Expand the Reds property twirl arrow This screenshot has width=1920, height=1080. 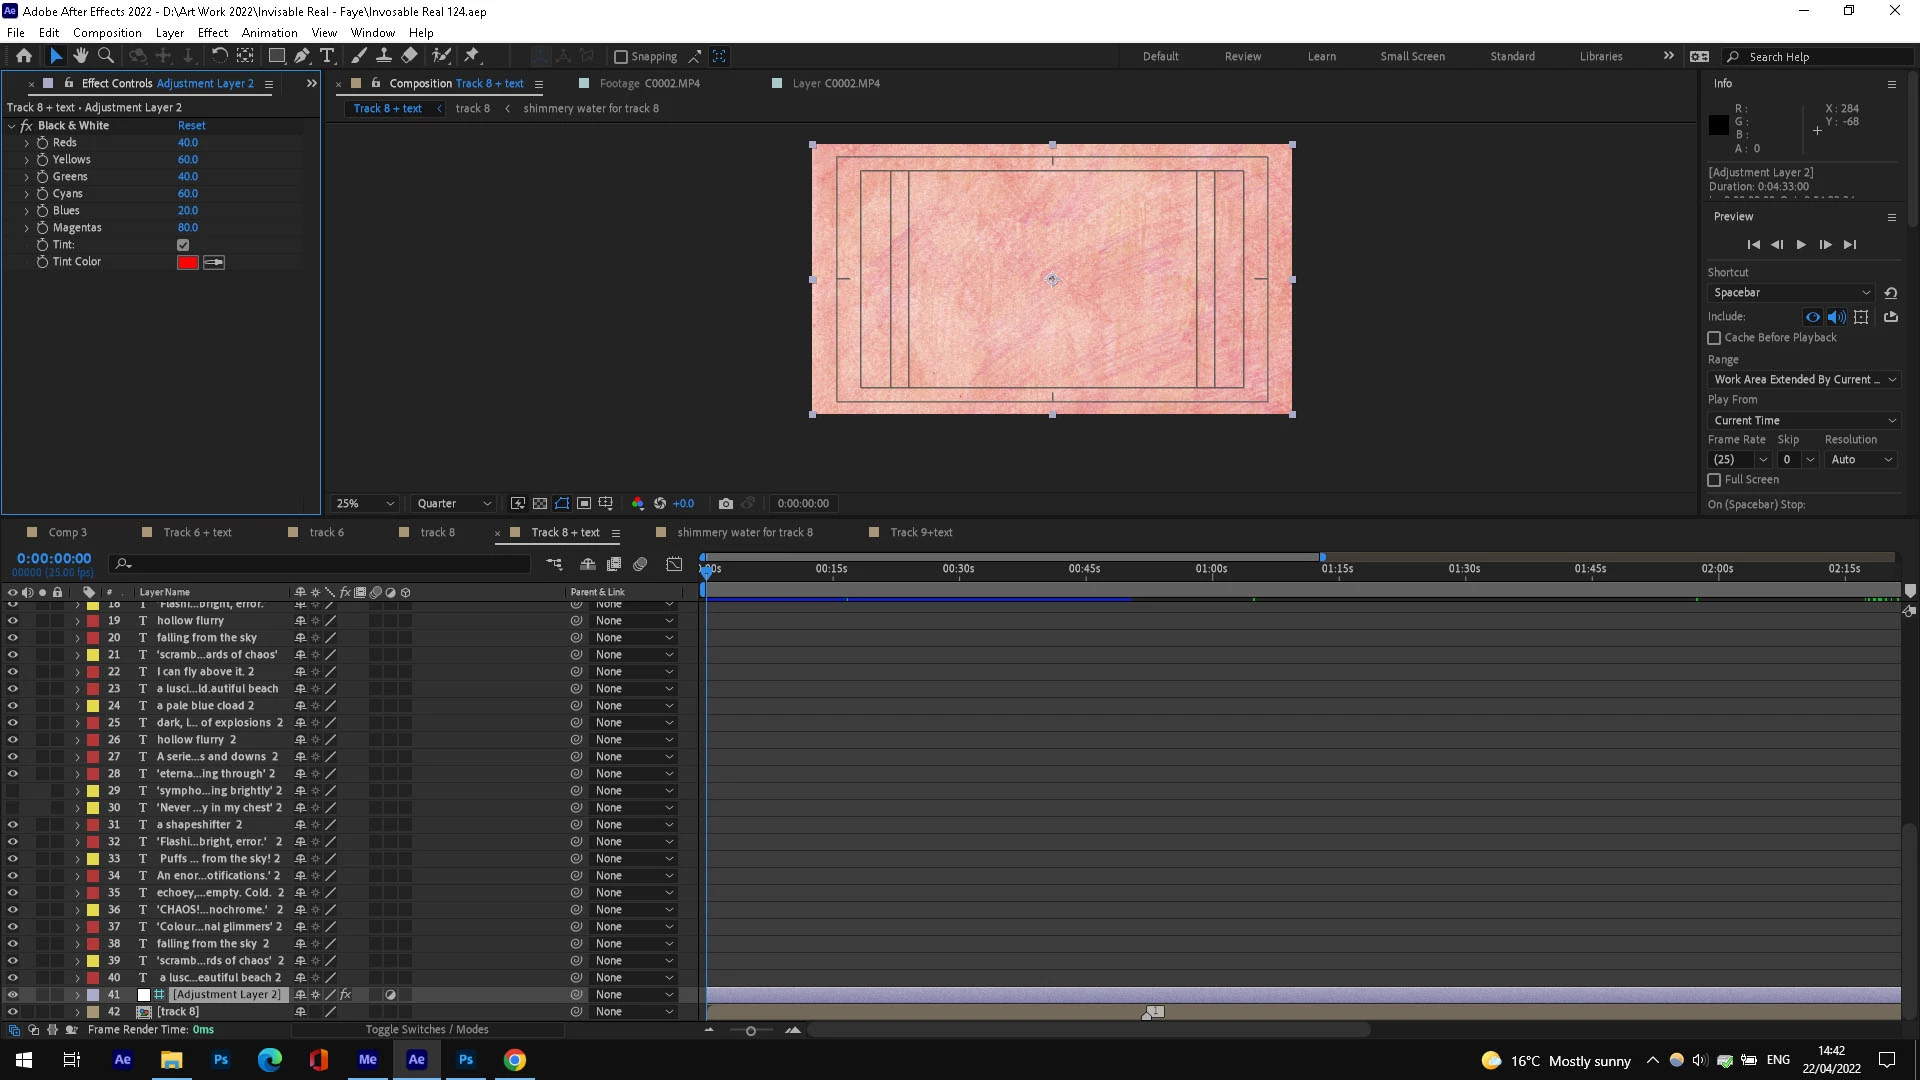[27, 143]
